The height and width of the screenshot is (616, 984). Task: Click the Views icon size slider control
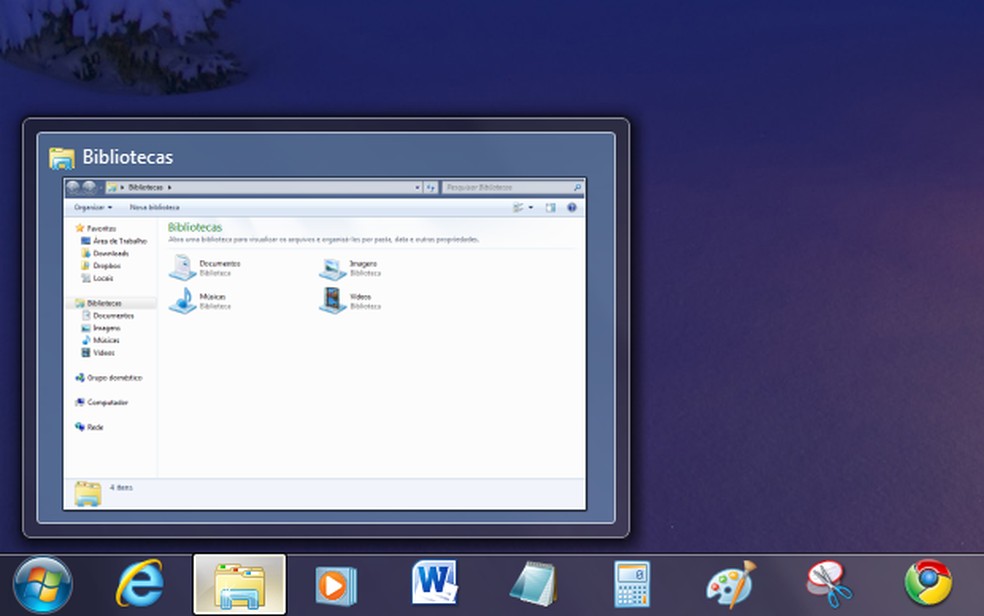(517, 207)
